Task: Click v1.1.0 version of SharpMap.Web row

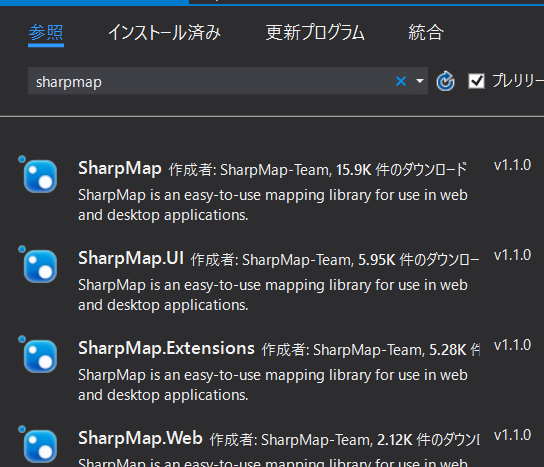Action: coord(512,435)
